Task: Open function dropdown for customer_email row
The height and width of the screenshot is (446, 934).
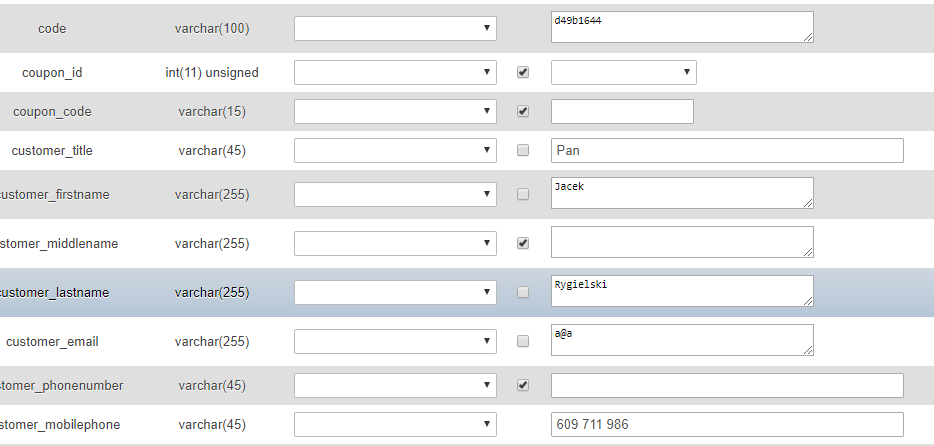Action: pyautogui.click(x=395, y=341)
